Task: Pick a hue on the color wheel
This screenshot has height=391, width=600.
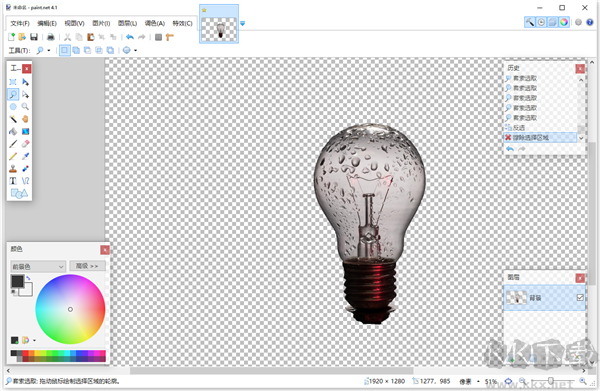Action: (70, 309)
